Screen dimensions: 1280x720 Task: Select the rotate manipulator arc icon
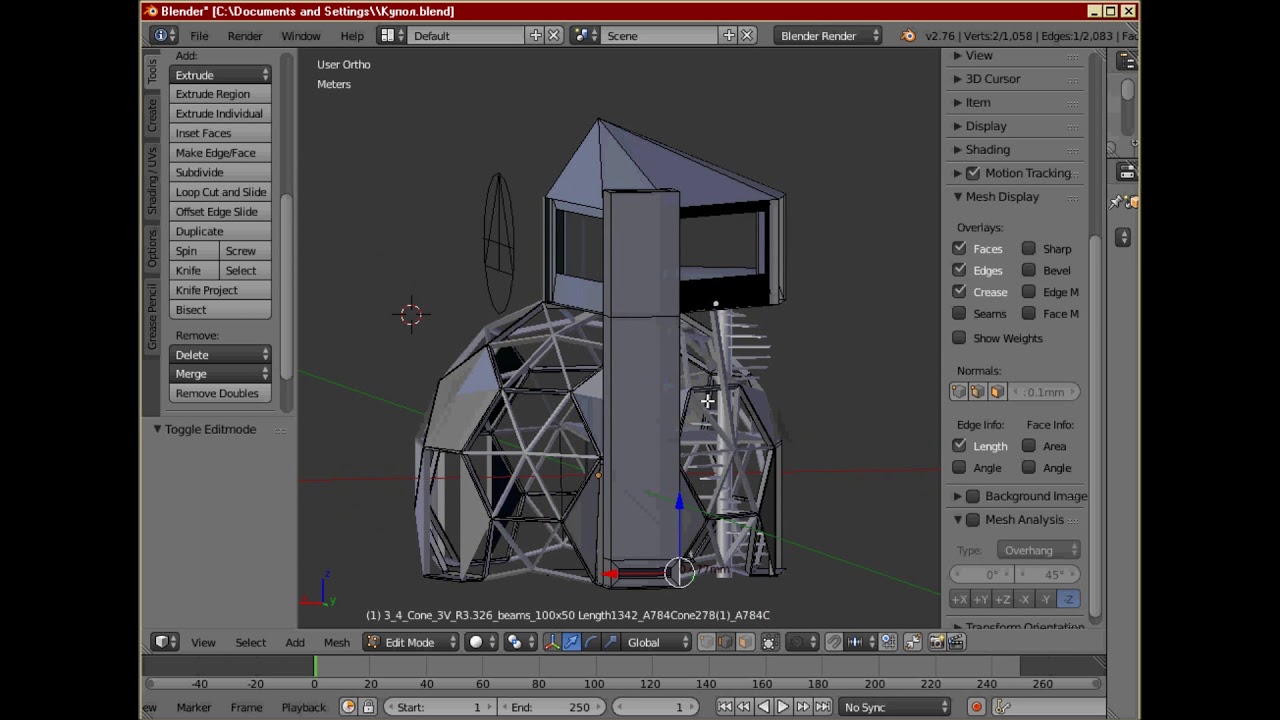coord(591,642)
